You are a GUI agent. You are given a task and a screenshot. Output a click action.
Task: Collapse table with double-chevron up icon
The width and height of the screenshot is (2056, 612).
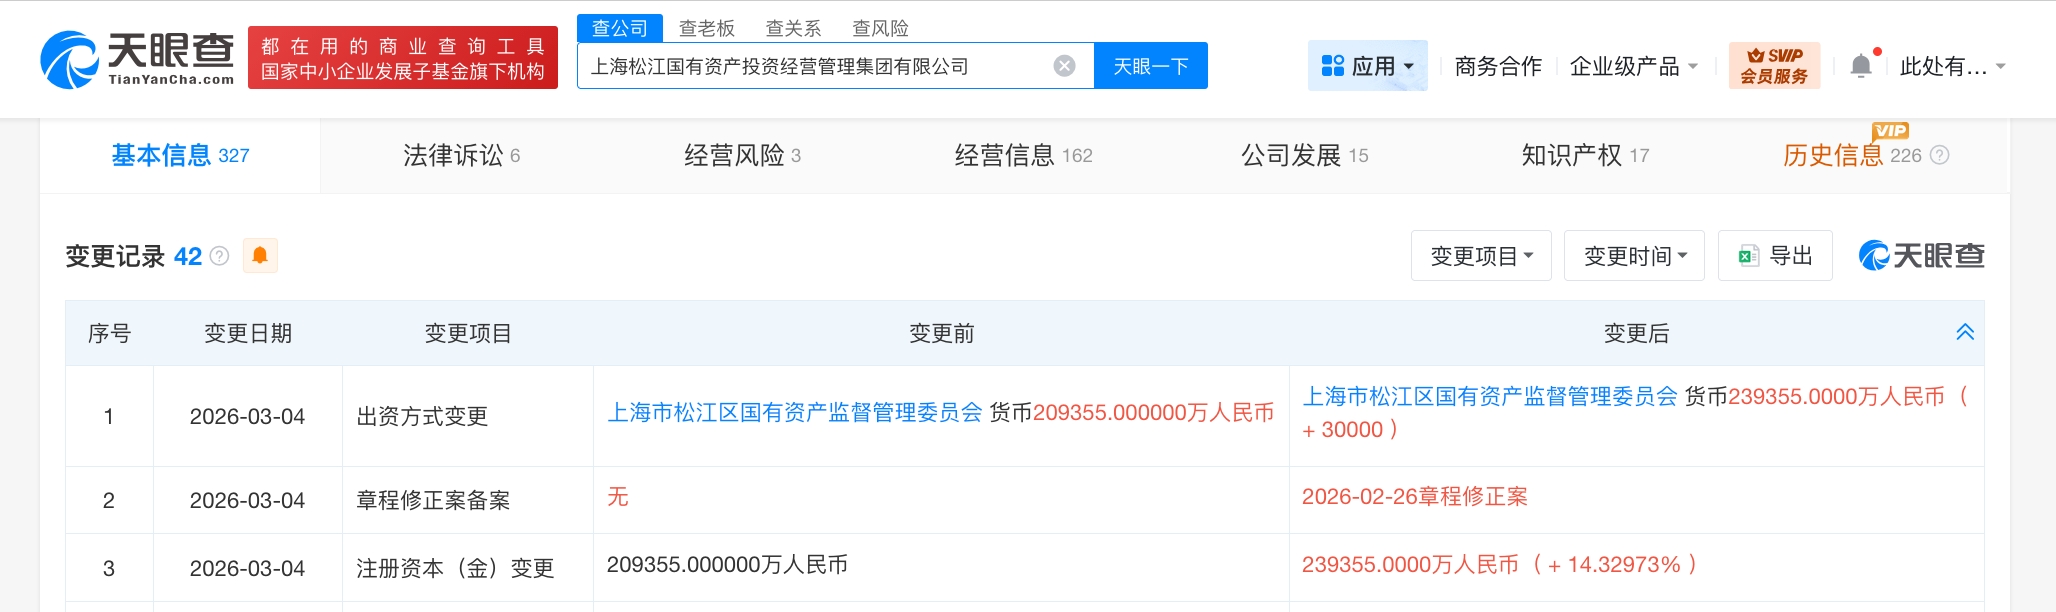1964,333
